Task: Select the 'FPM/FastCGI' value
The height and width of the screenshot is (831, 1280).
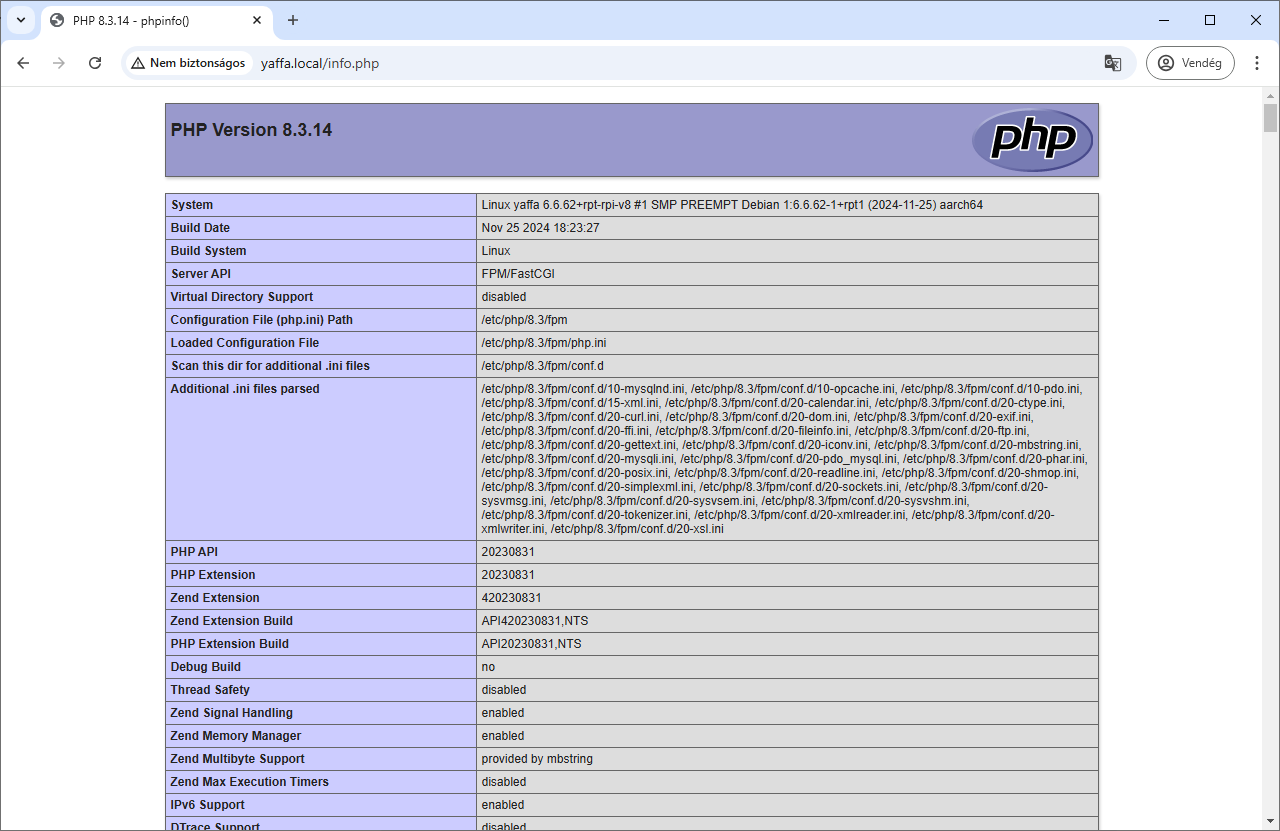Action: coord(518,274)
